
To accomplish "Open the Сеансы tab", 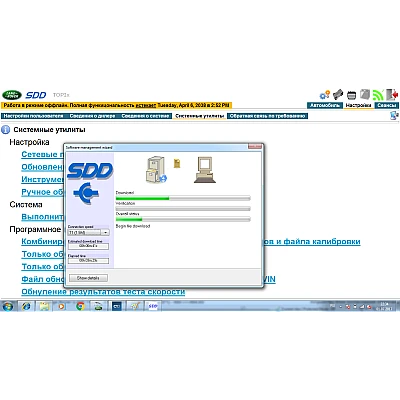I will point(387,105).
